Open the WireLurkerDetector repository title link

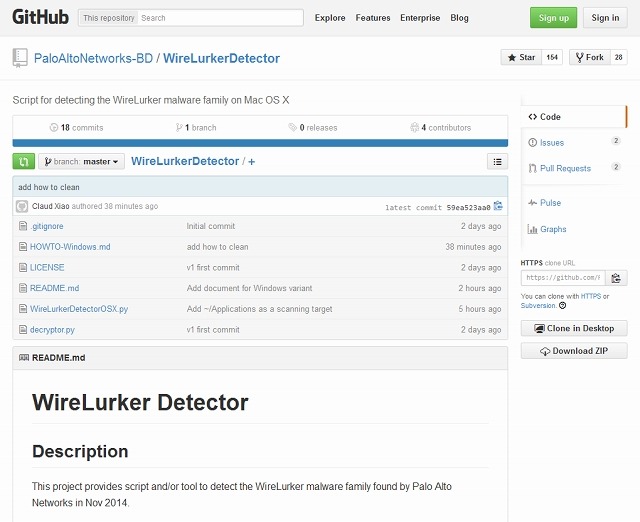click(221, 58)
